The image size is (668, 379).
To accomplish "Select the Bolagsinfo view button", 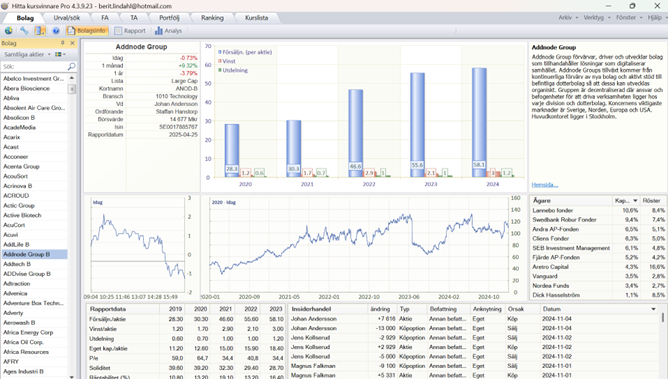I will (x=87, y=31).
